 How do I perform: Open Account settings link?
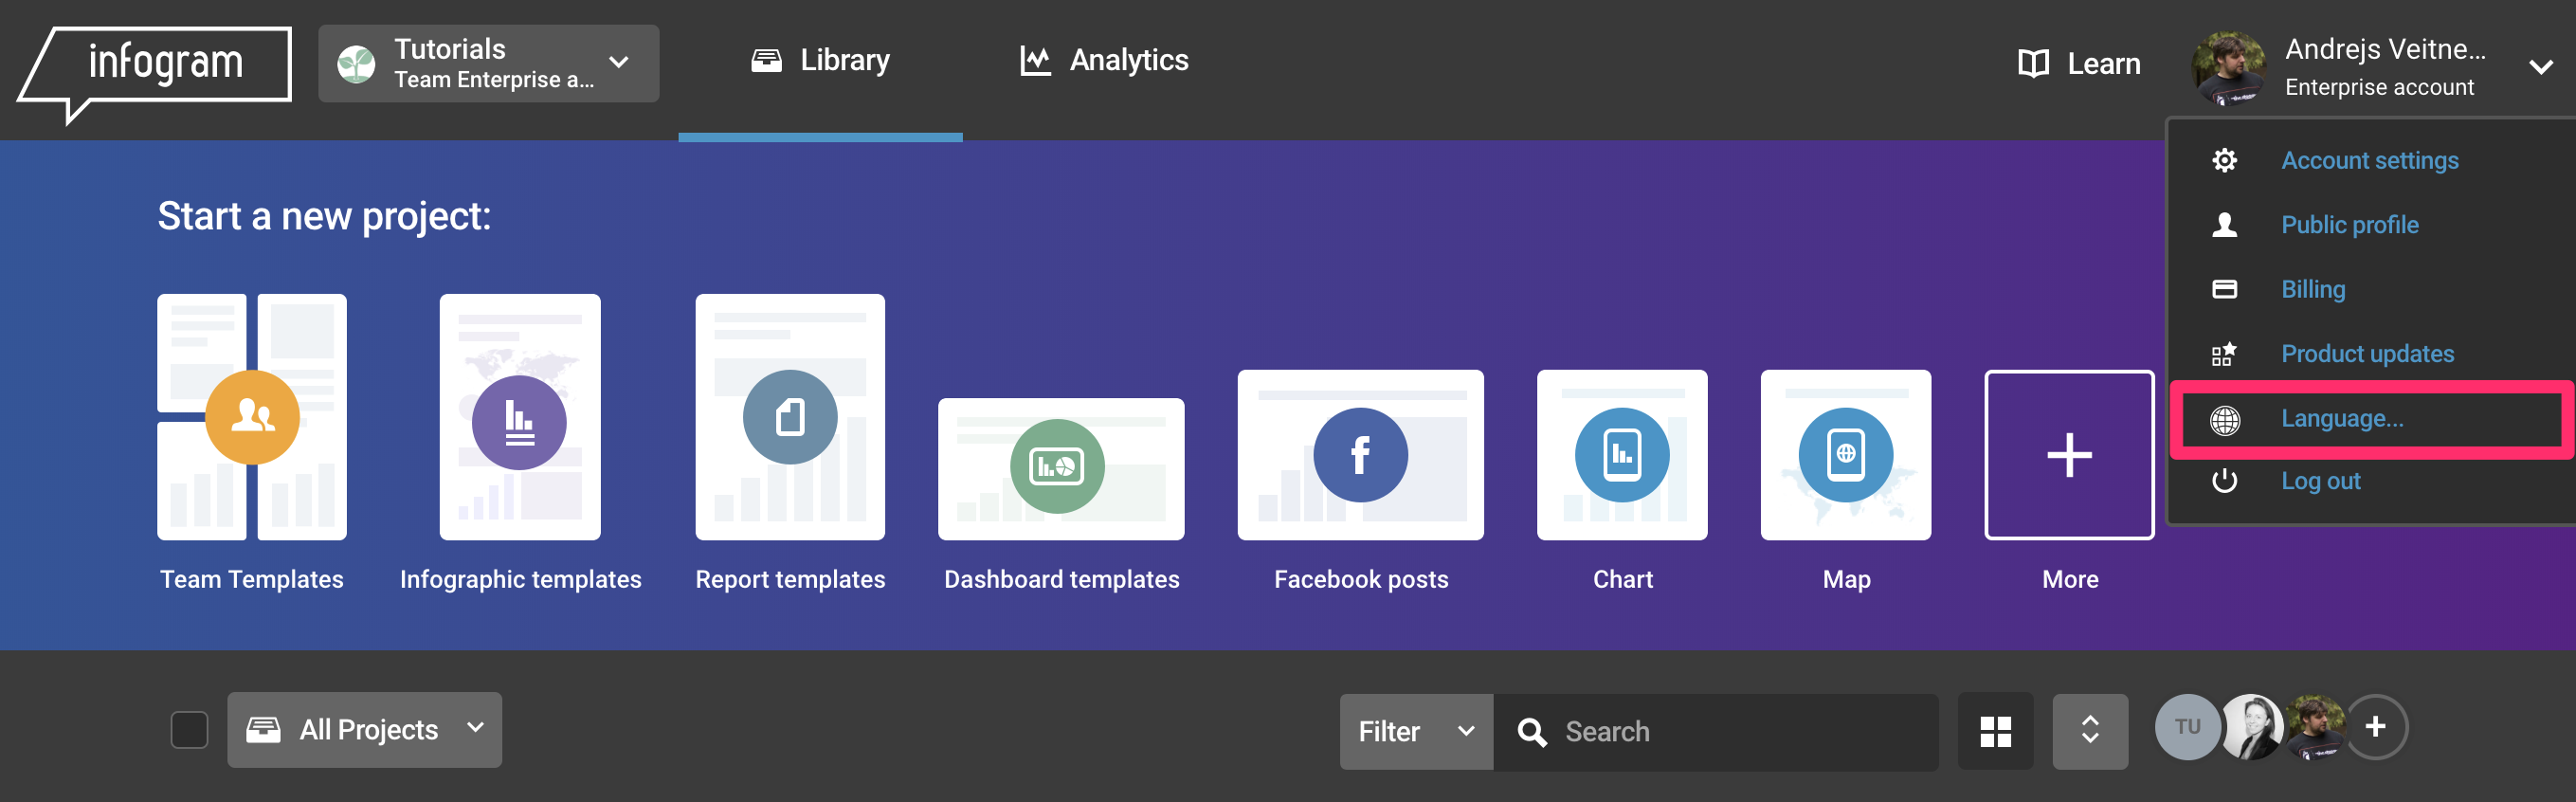[x=2369, y=160]
